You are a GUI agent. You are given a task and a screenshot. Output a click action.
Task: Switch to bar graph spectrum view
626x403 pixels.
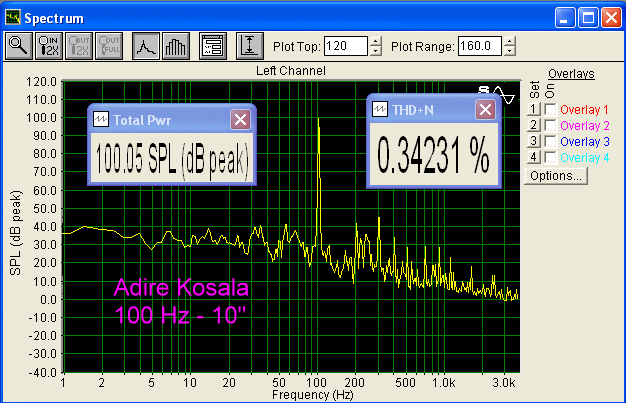[x=176, y=45]
